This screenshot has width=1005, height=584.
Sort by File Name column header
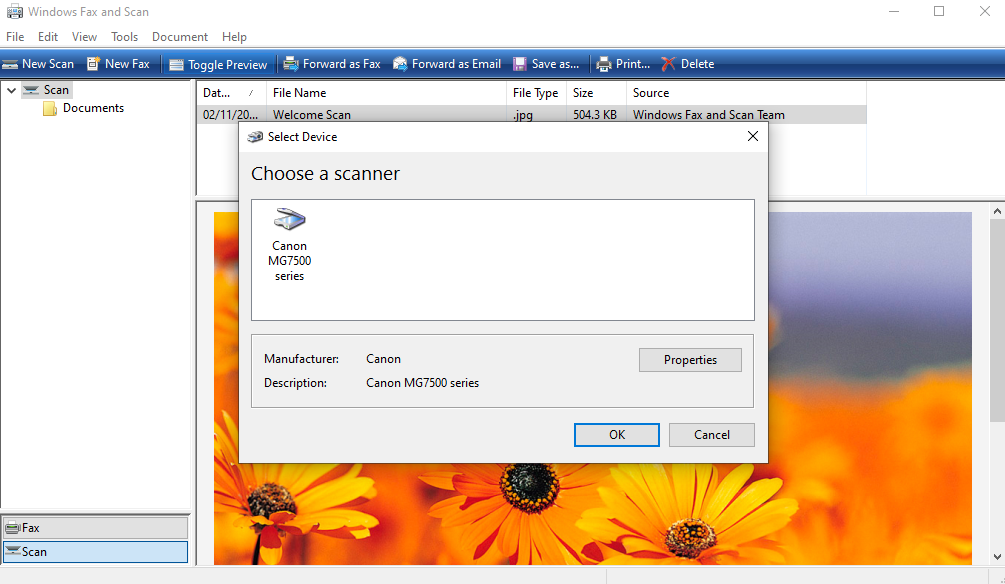(x=386, y=93)
